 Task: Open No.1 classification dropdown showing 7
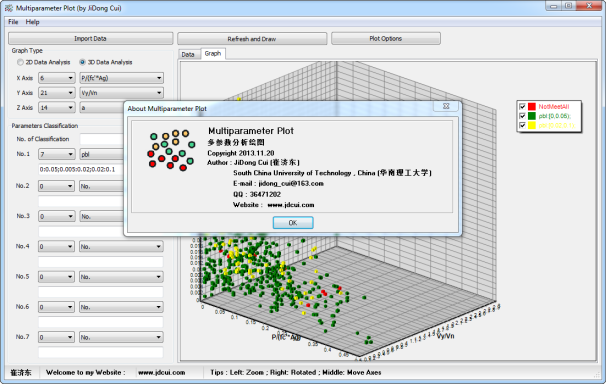[56, 154]
